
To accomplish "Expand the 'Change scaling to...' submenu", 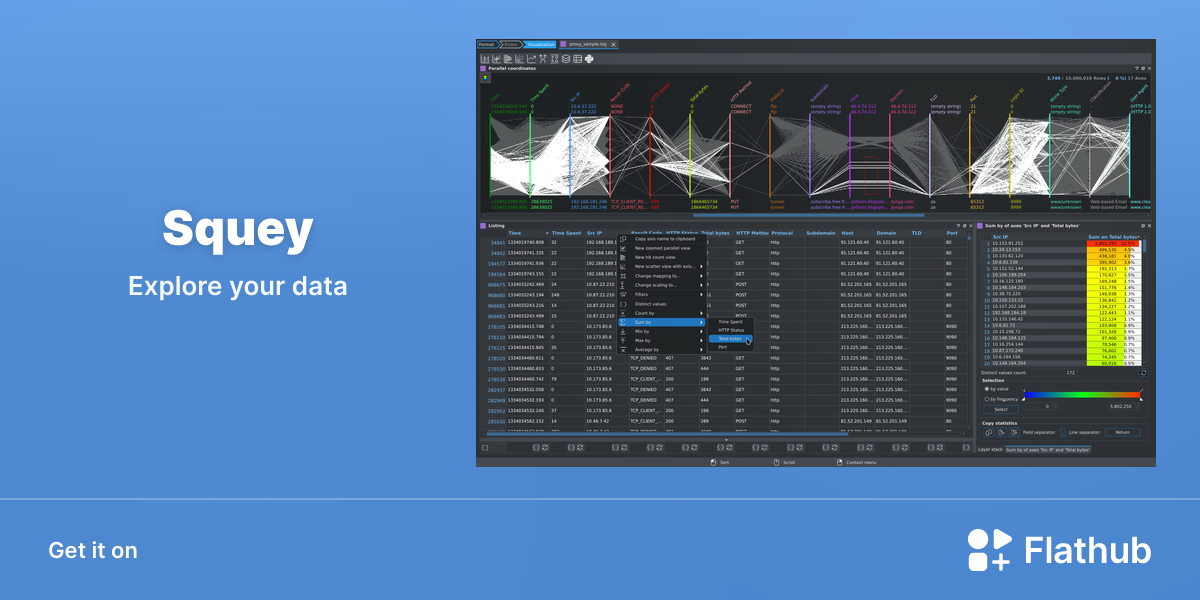I will click(x=662, y=285).
